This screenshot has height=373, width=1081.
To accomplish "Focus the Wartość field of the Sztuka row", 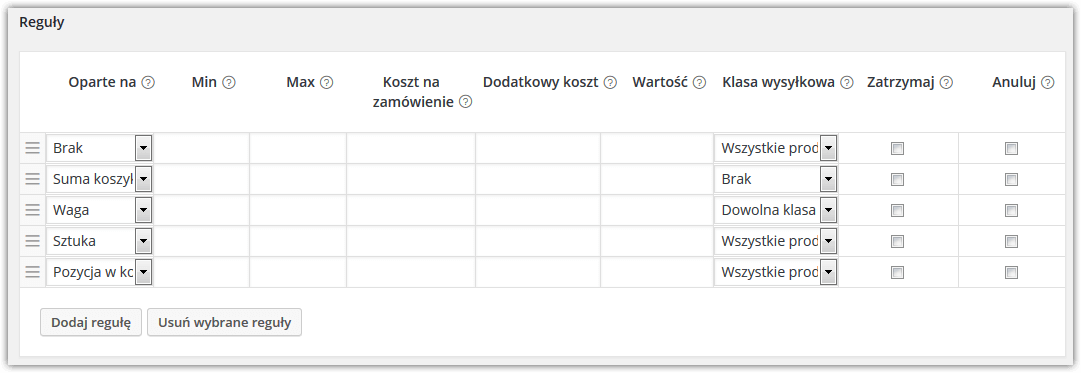I will [x=656, y=241].
